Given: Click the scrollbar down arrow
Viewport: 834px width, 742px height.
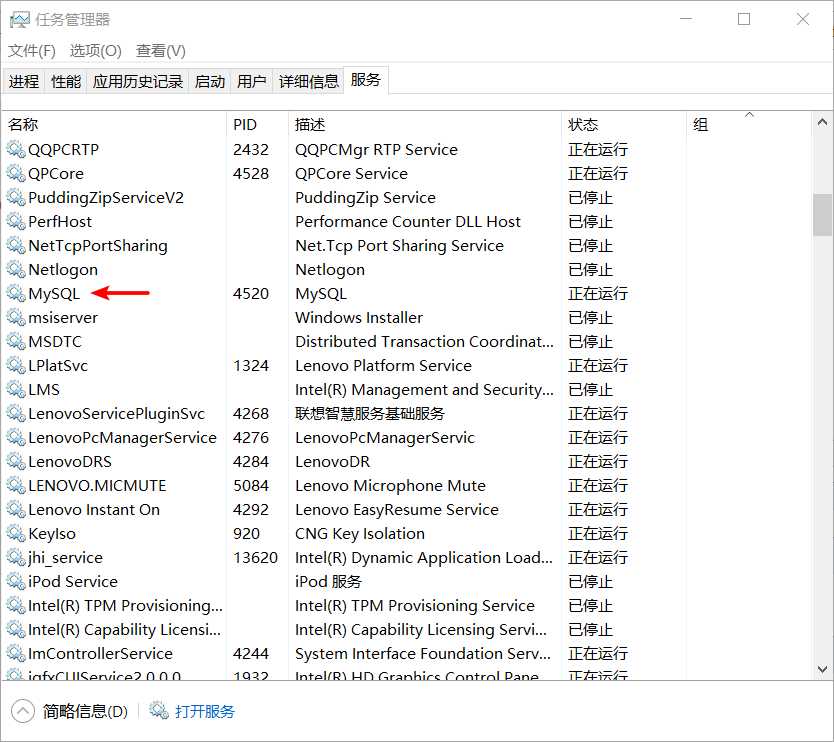Looking at the screenshot, I should click(822, 669).
